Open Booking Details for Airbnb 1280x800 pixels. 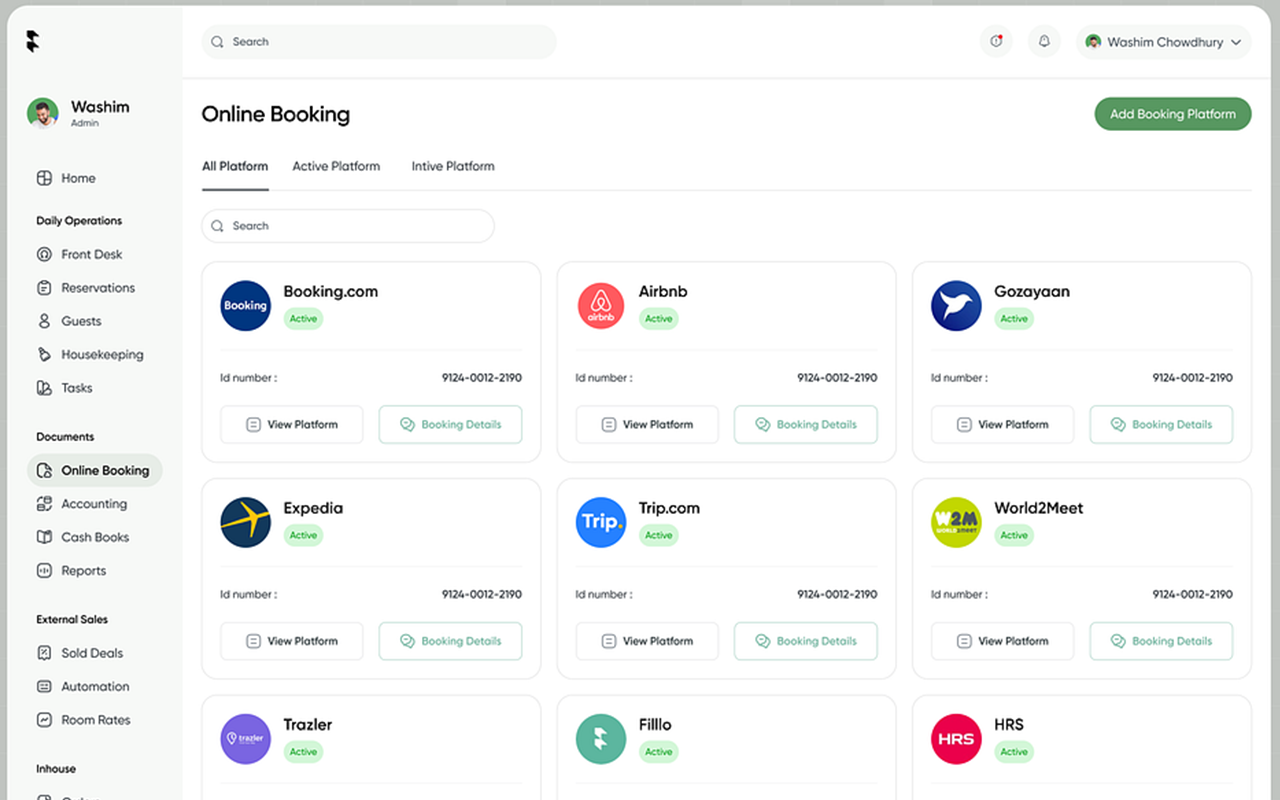point(806,424)
